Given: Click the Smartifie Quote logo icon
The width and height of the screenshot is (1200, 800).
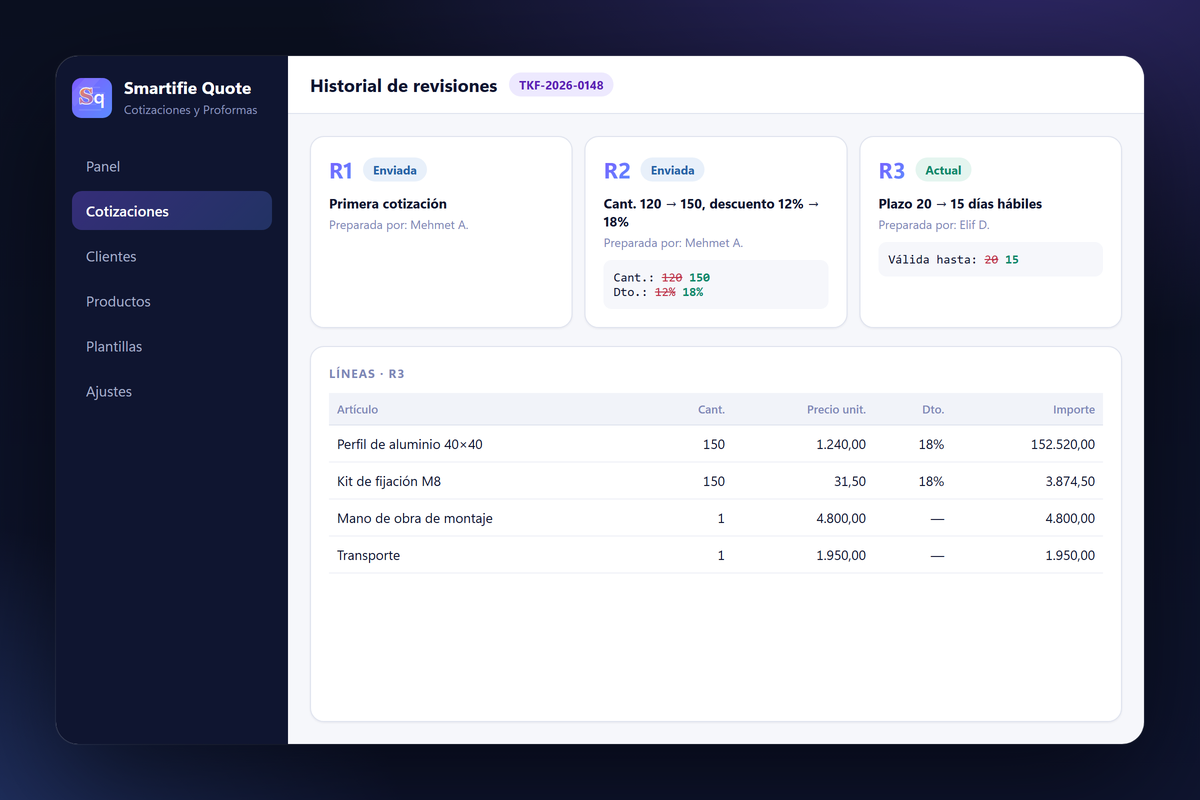Looking at the screenshot, I should tap(92, 98).
